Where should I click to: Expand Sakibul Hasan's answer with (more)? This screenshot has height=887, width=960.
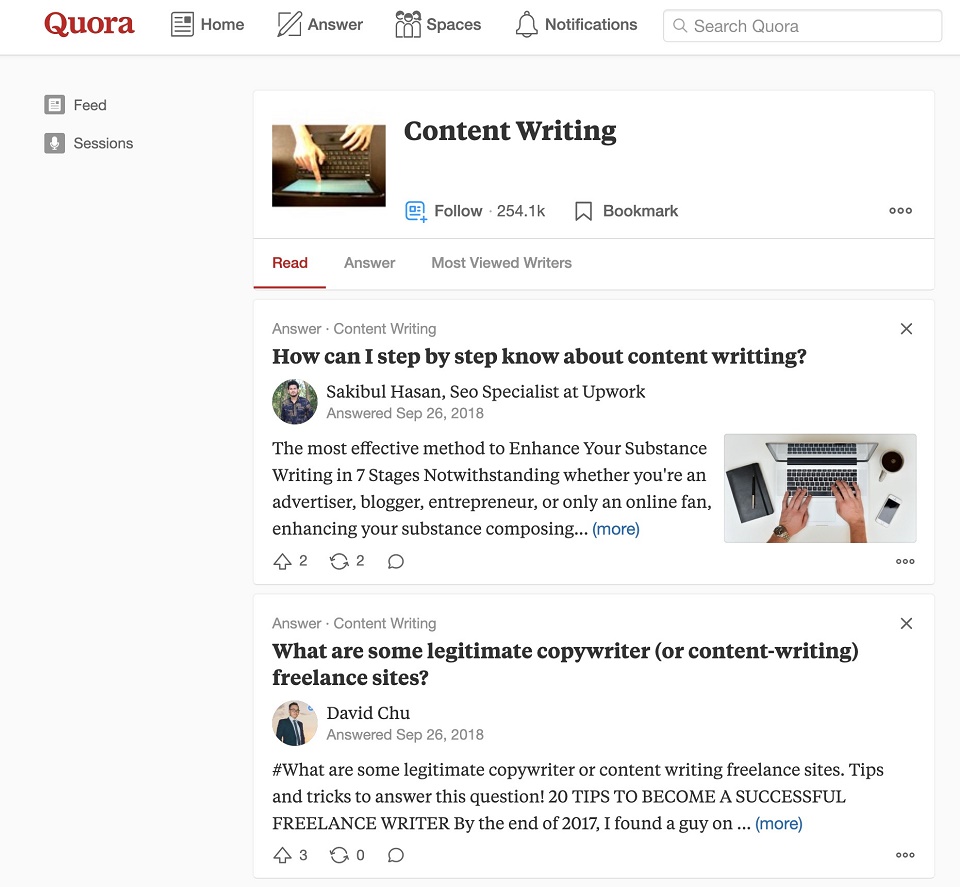[x=615, y=529]
